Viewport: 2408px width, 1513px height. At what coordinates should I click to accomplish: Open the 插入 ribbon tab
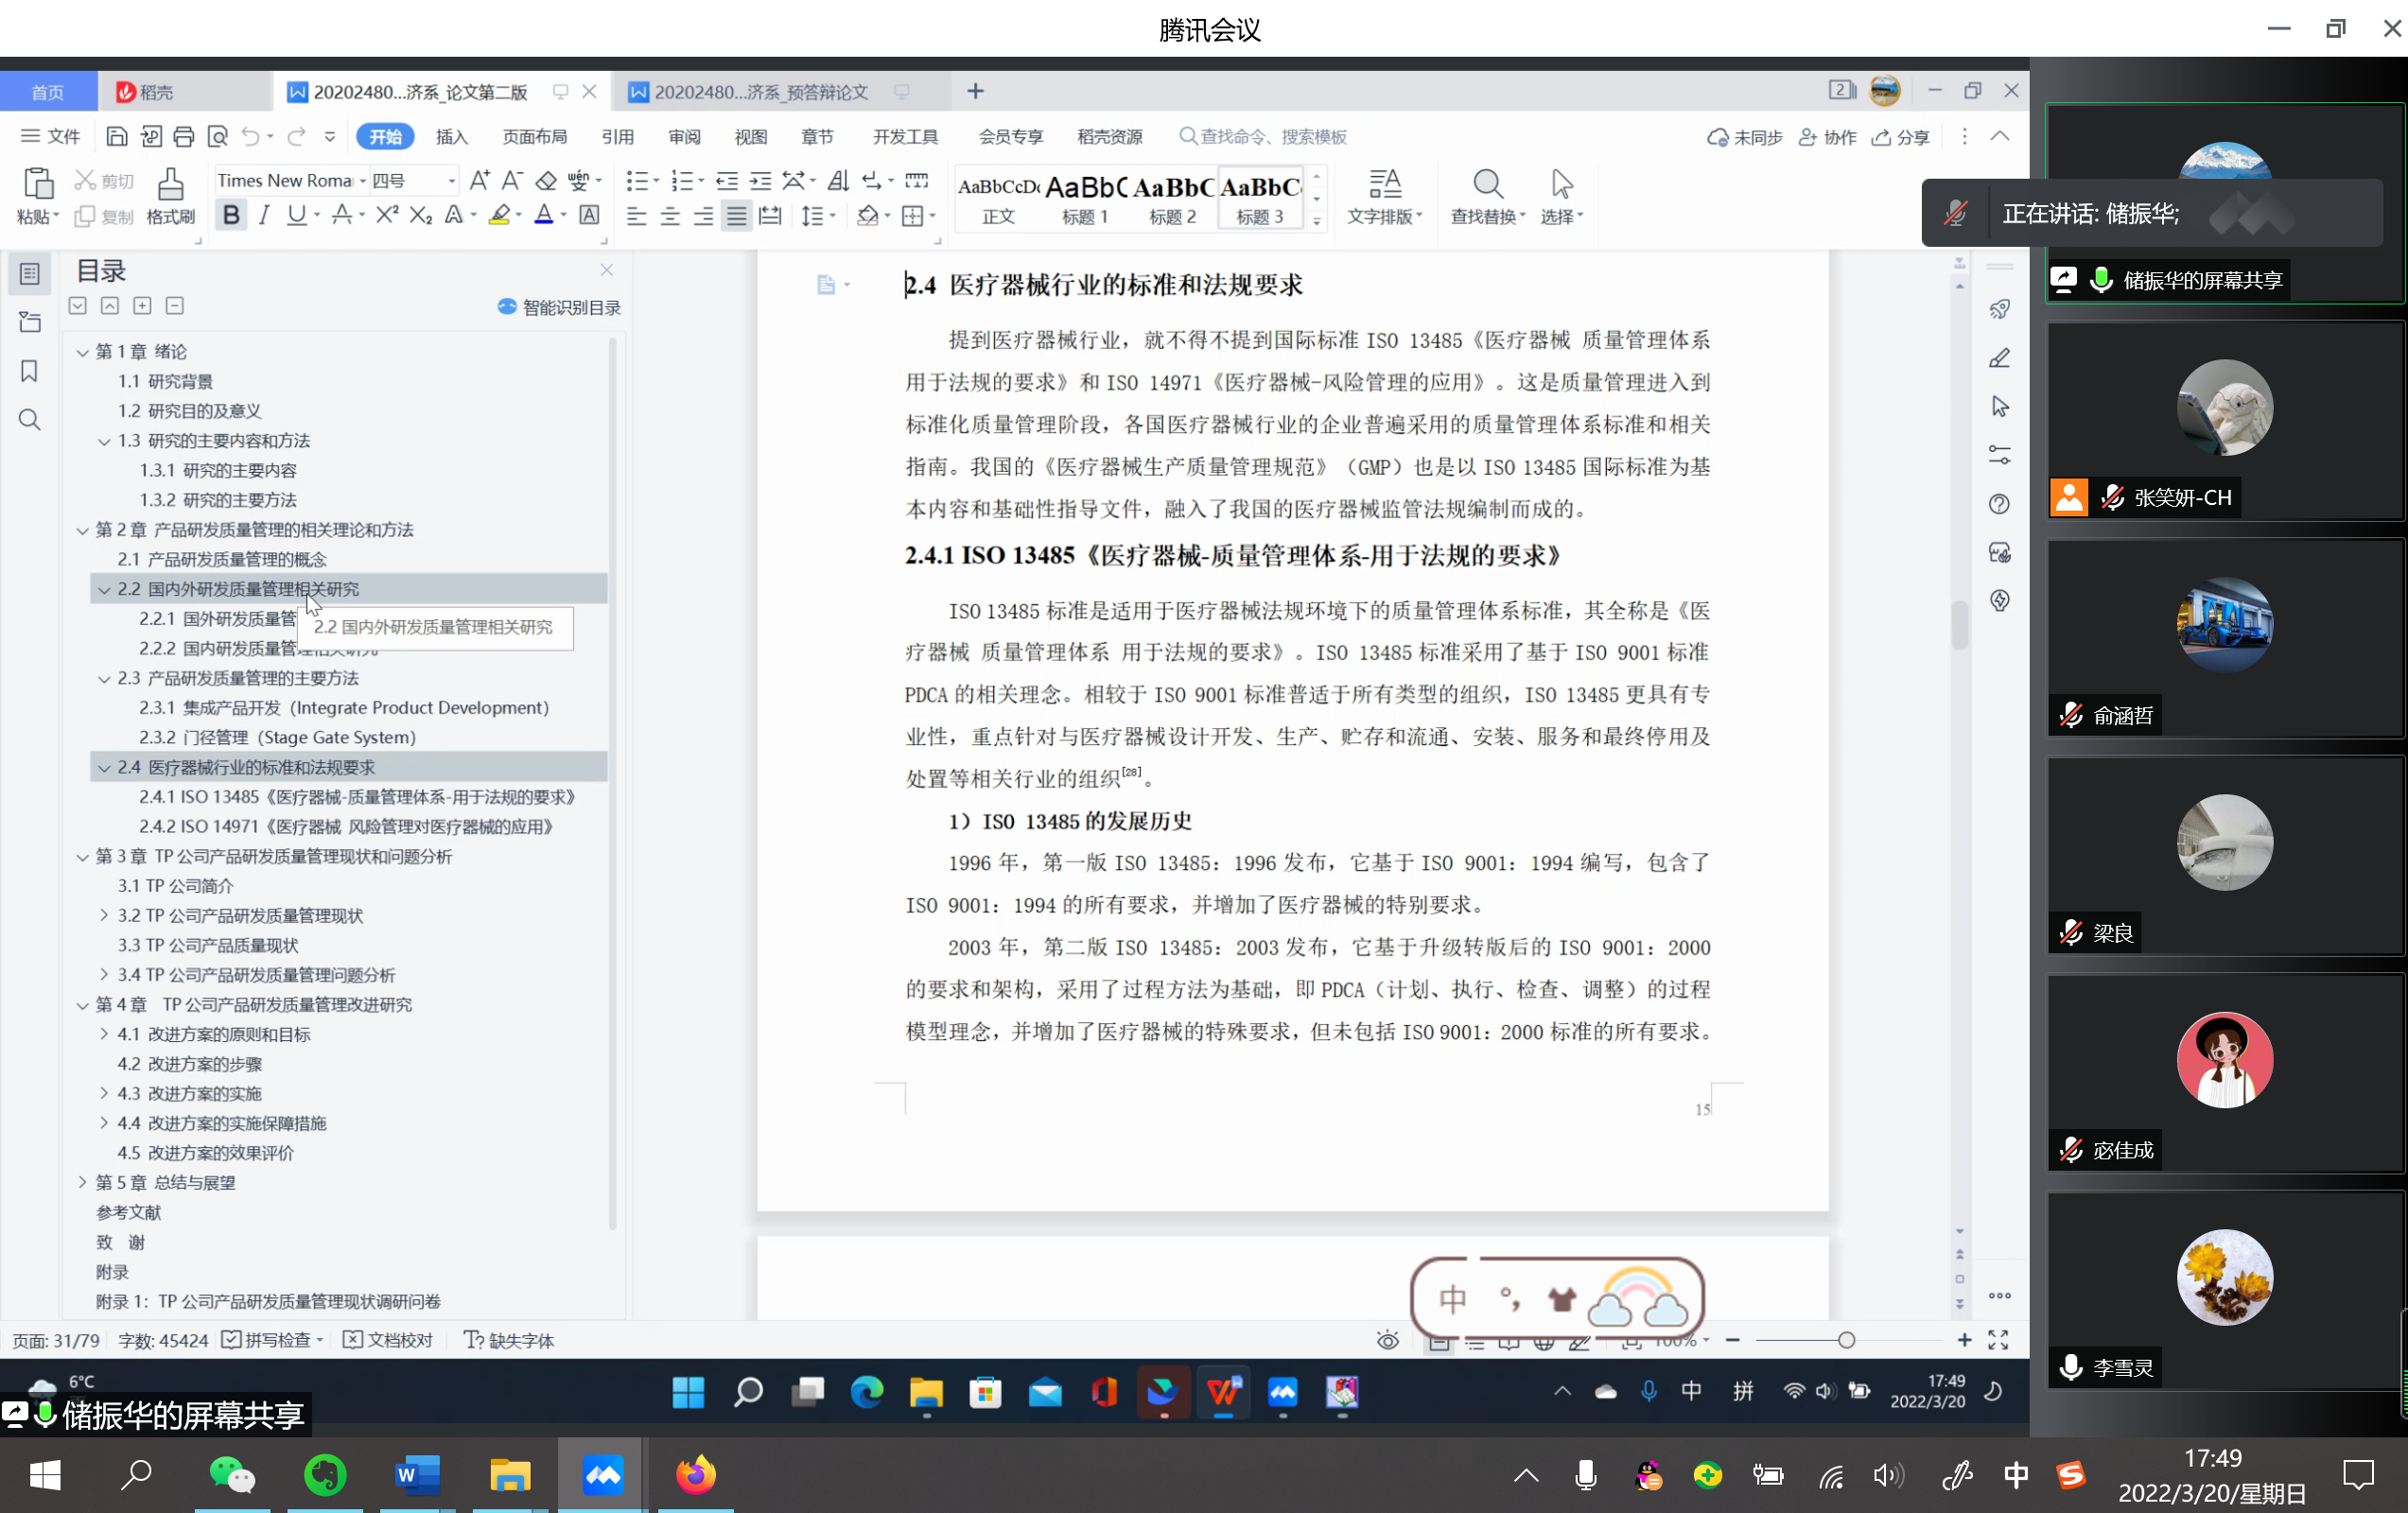point(451,136)
